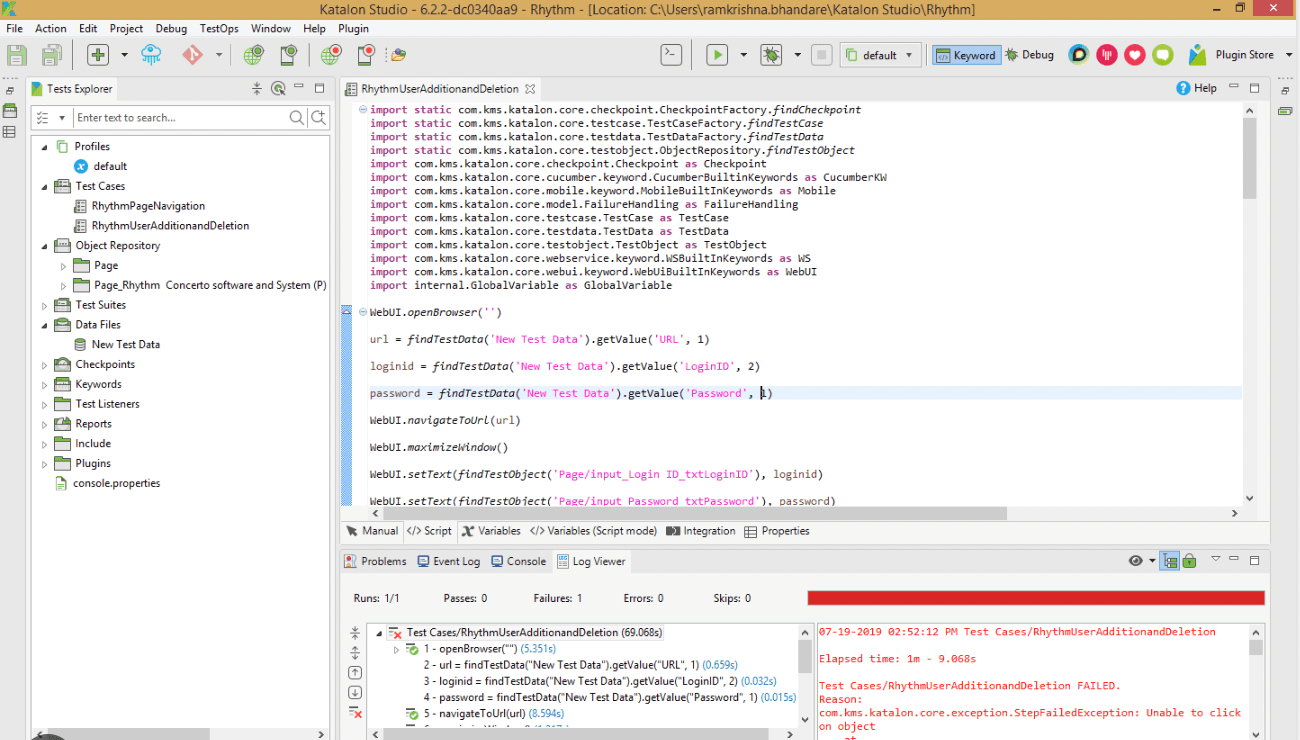Click the green chat bubble icon
Viewport: 1300px width, 740px height.
[x=1162, y=55]
